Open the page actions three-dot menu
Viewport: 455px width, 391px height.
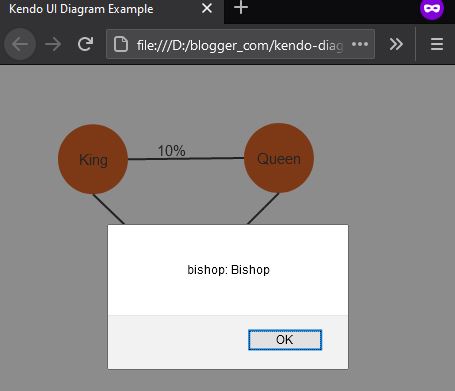(360, 44)
